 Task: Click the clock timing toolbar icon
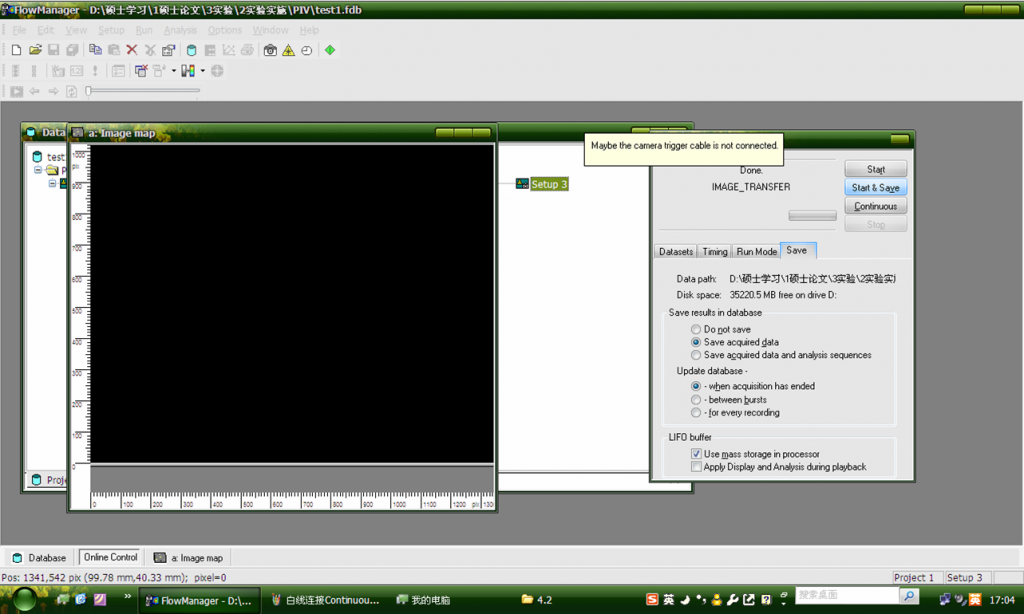pos(307,50)
